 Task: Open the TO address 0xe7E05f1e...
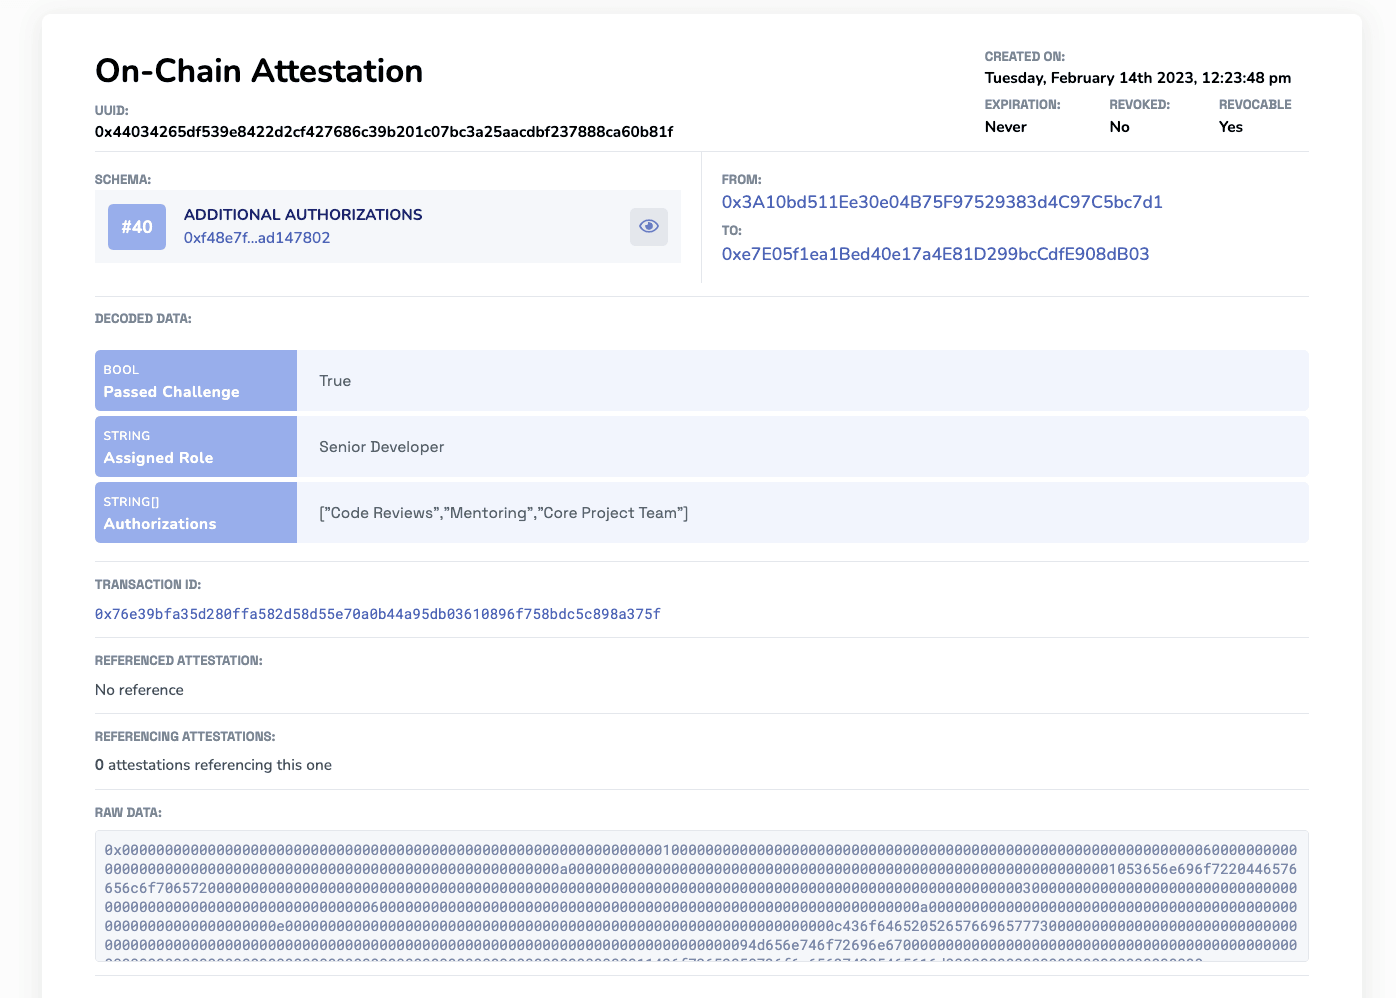pos(935,254)
